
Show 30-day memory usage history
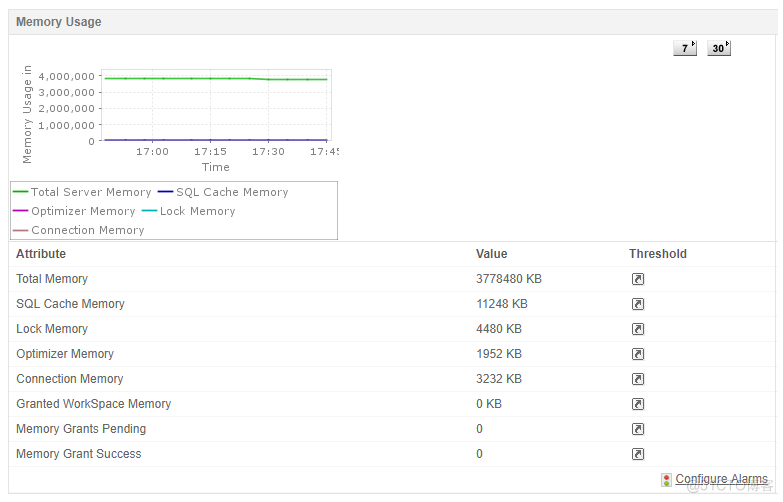point(719,48)
